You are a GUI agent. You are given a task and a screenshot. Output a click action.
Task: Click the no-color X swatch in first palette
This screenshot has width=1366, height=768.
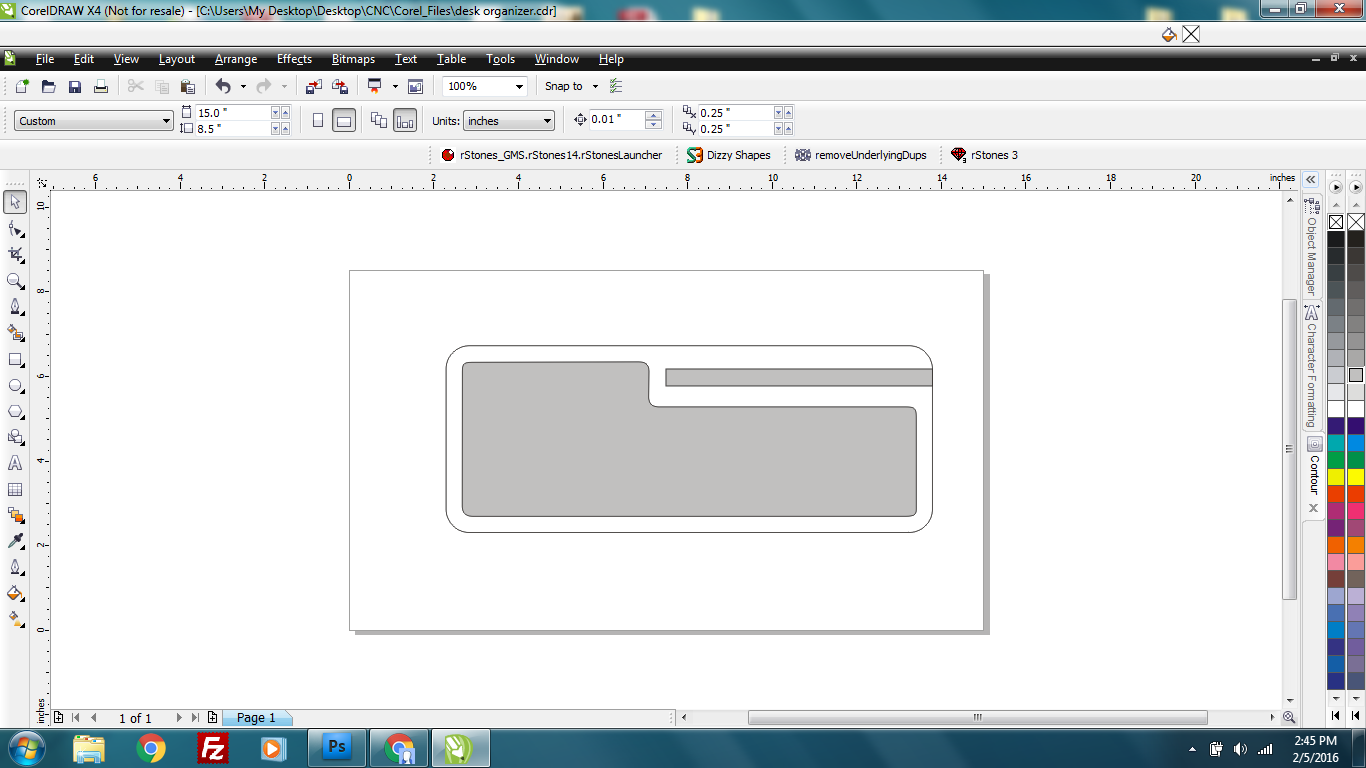[x=1336, y=222]
